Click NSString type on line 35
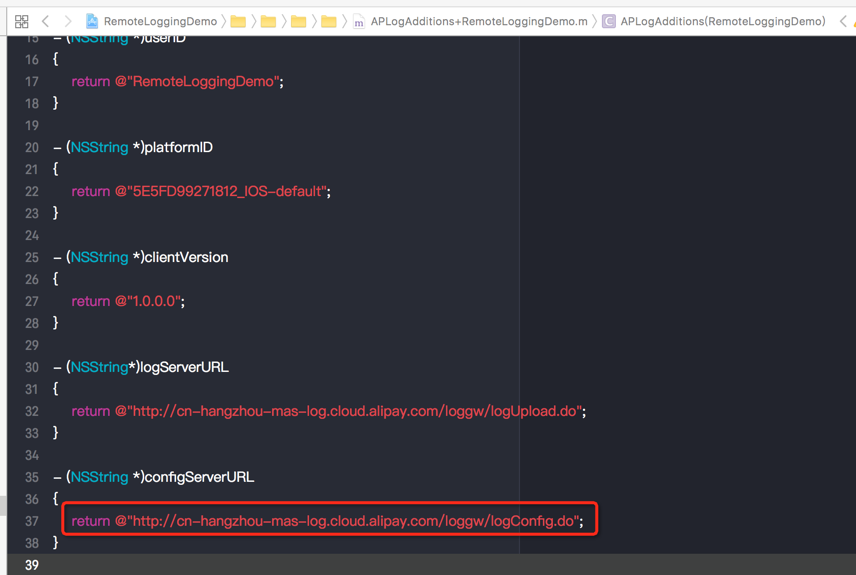Image resolution: width=856 pixels, height=575 pixels. coord(99,477)
